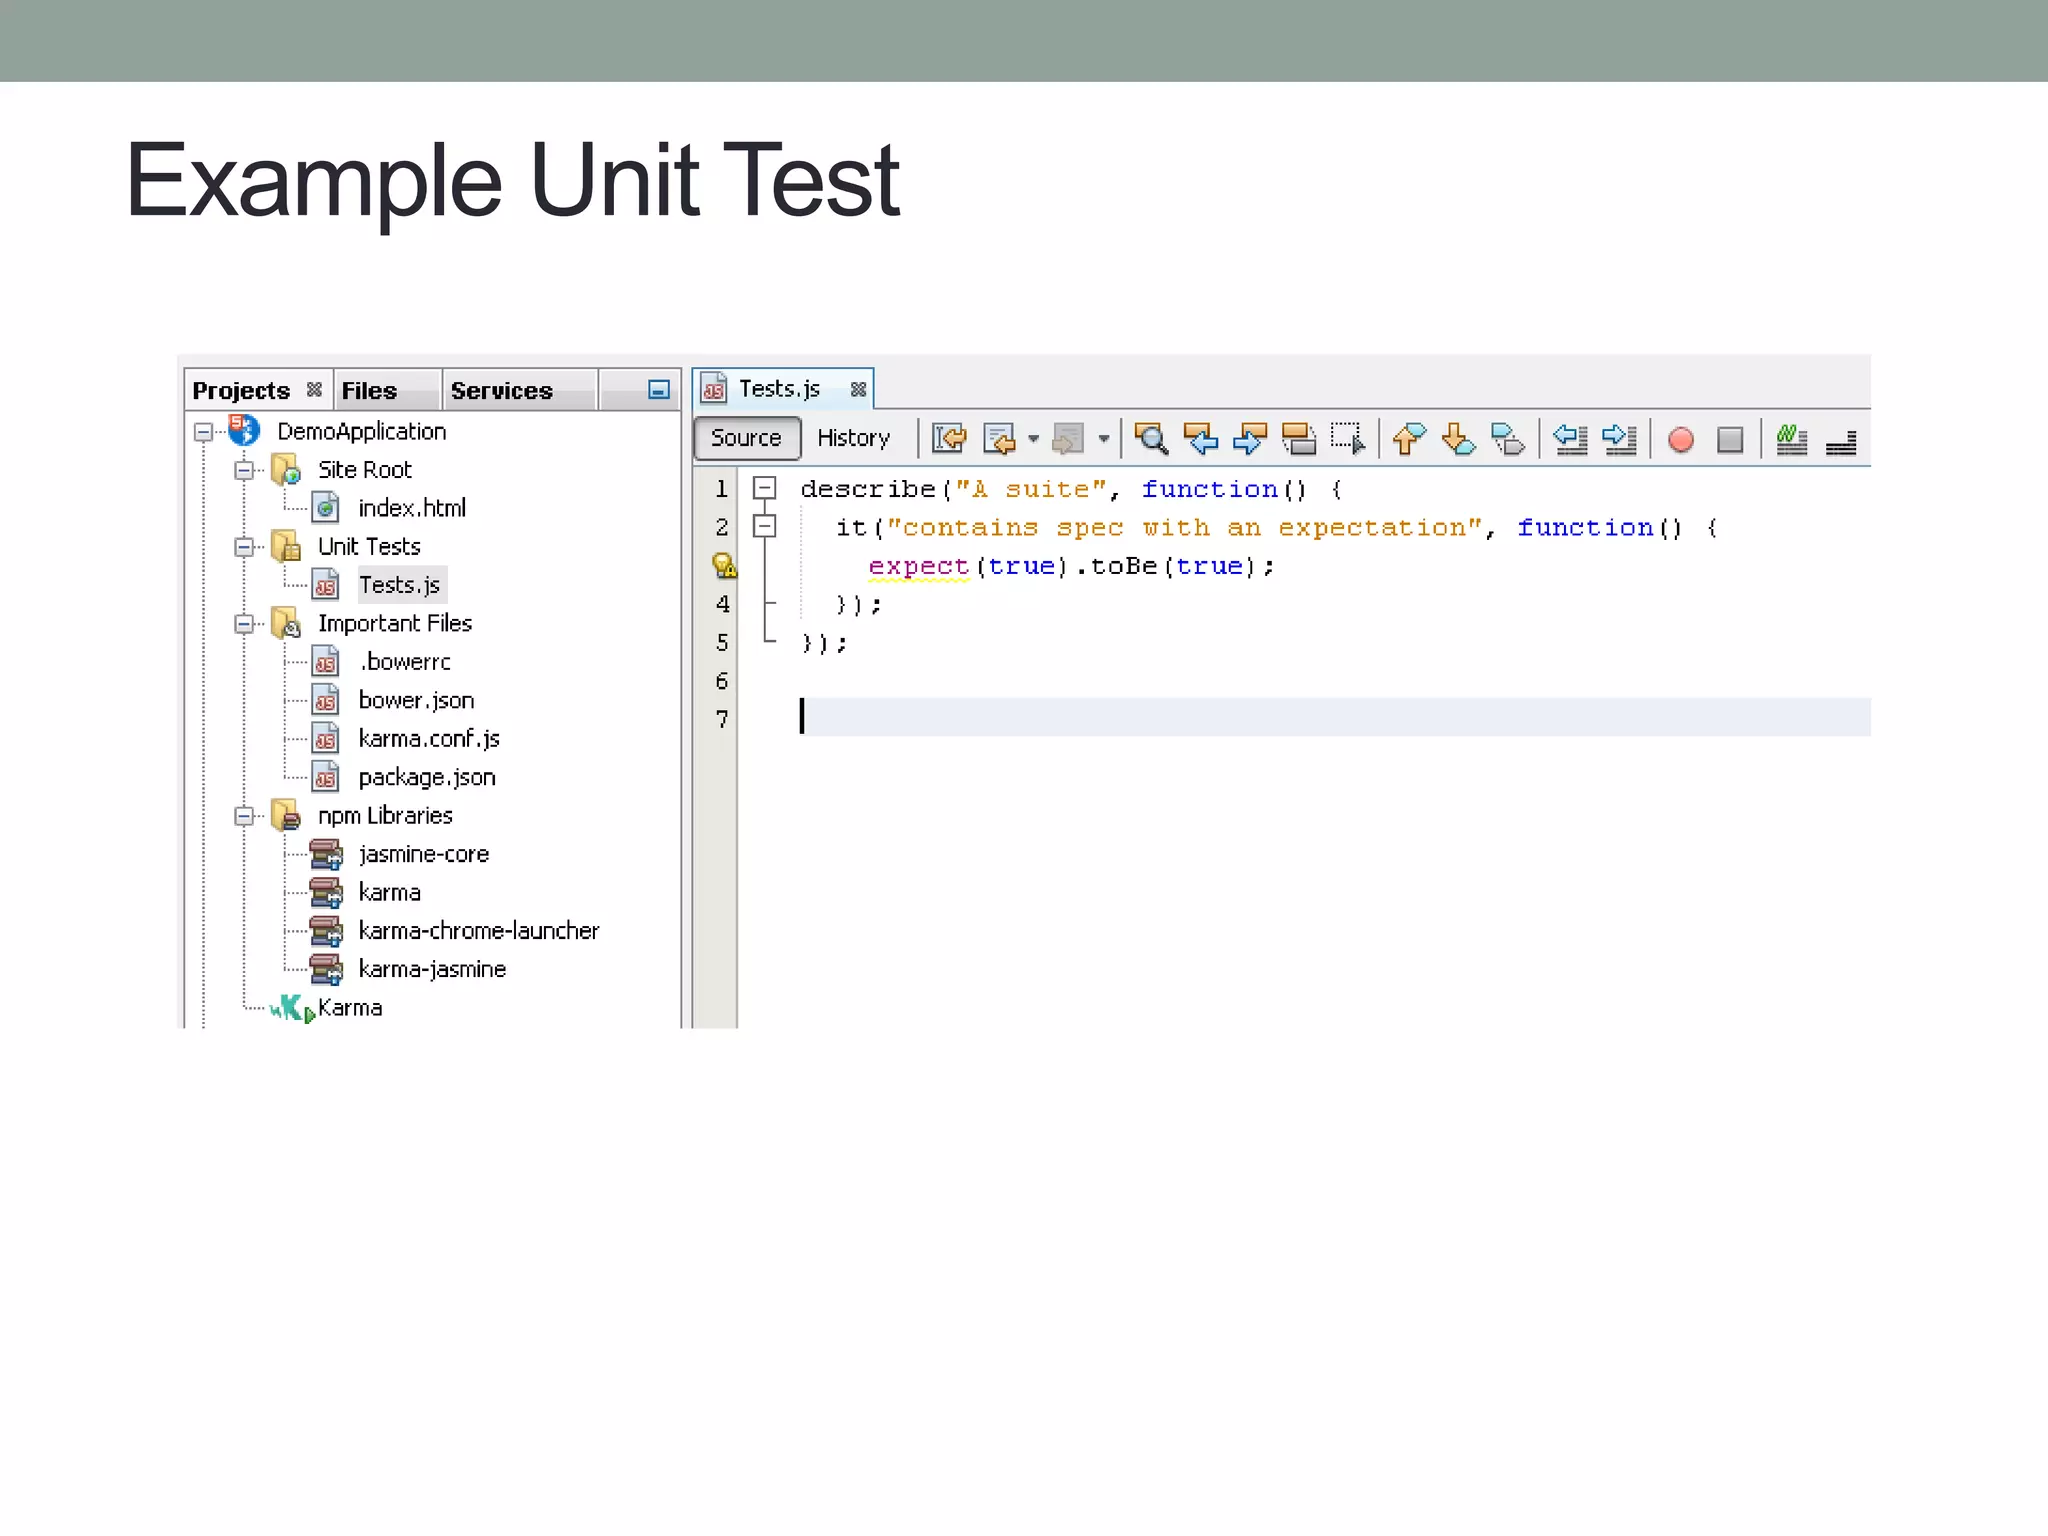
Task: Open the Forward history dropdown arrow
Action: pyautogui.click(x=1104, y=439)
